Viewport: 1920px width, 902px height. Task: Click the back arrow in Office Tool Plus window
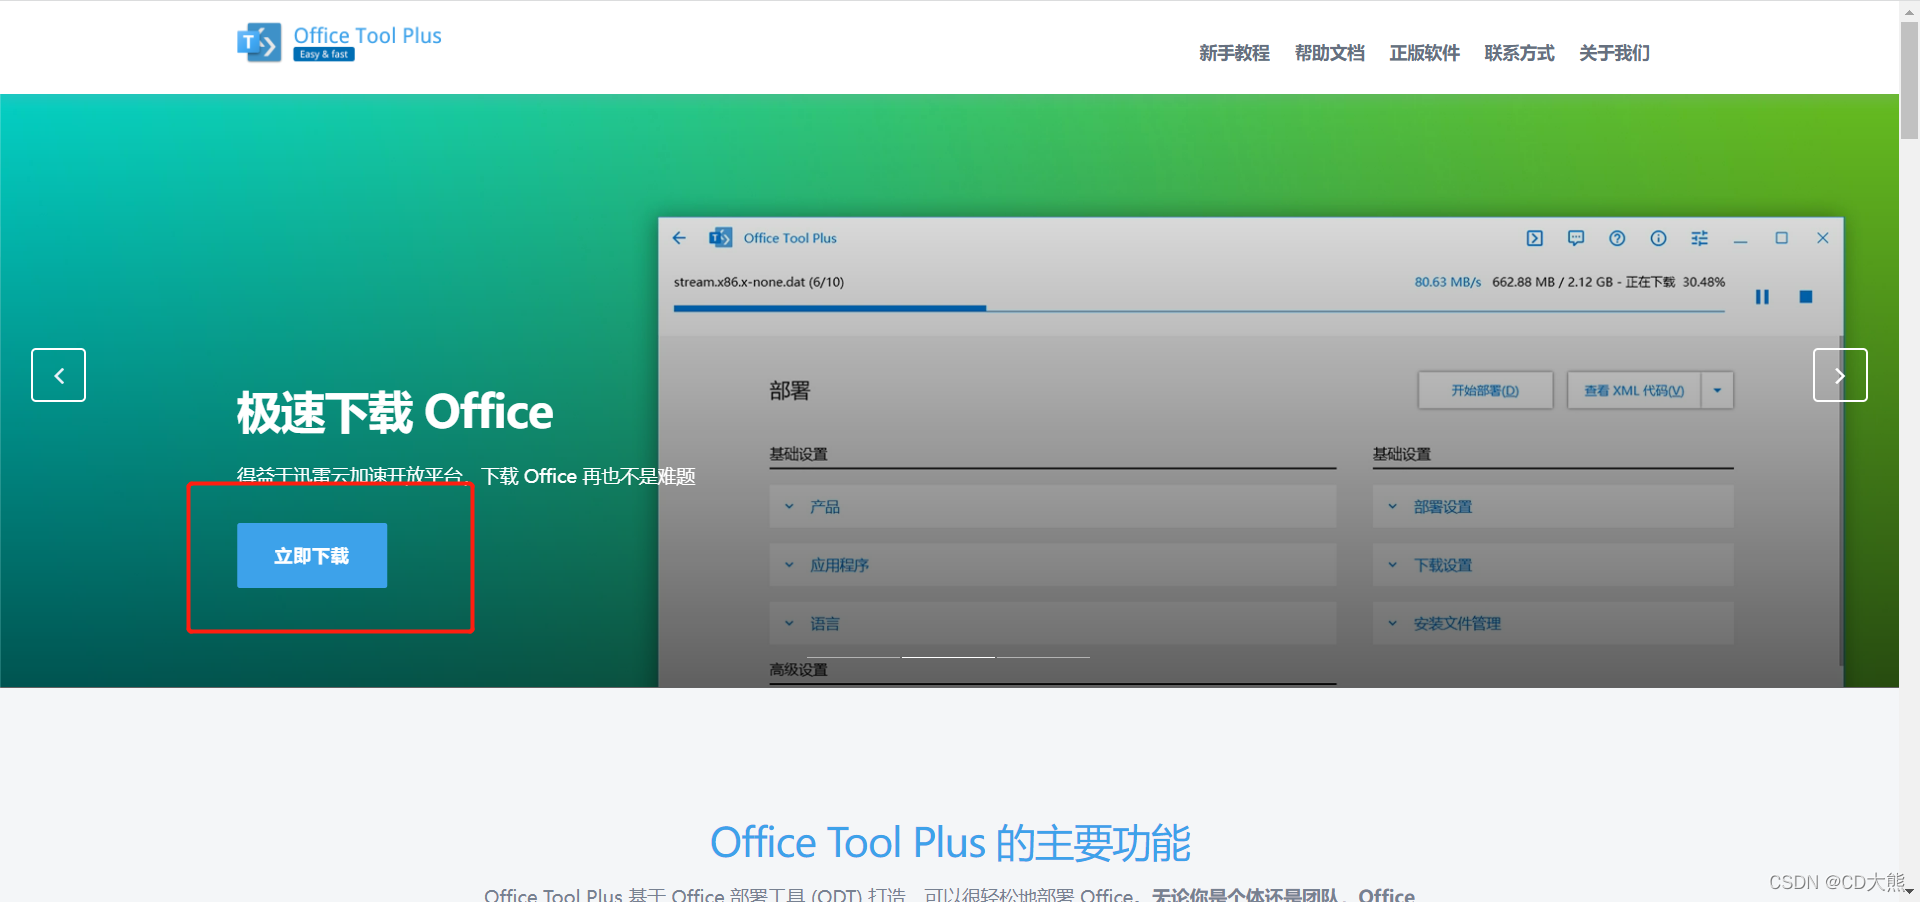tap(680, 238)
